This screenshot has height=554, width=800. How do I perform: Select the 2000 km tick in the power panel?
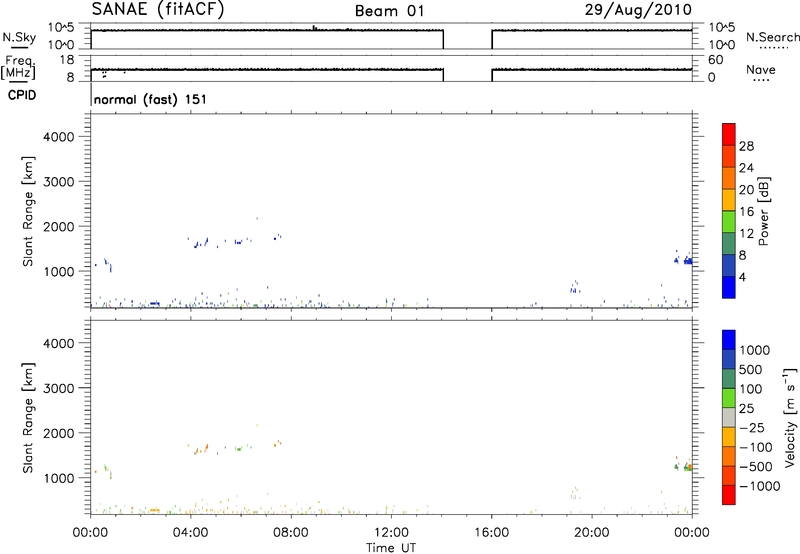tap(59, 226)
